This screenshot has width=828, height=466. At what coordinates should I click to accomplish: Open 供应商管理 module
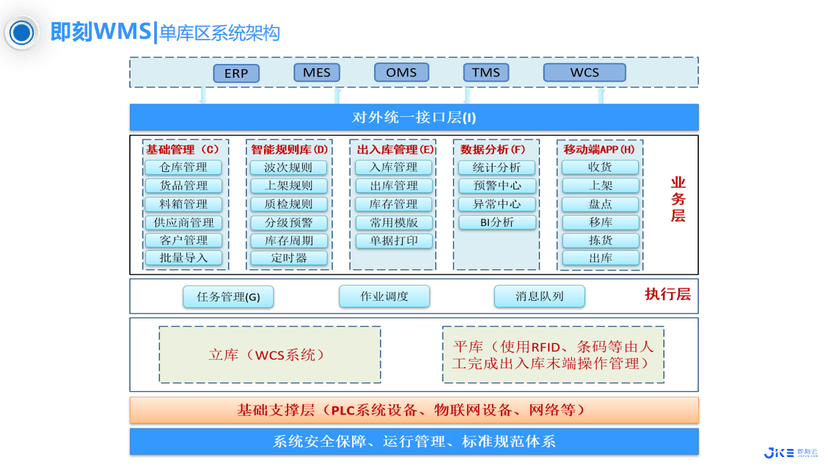tap(183, 222)
